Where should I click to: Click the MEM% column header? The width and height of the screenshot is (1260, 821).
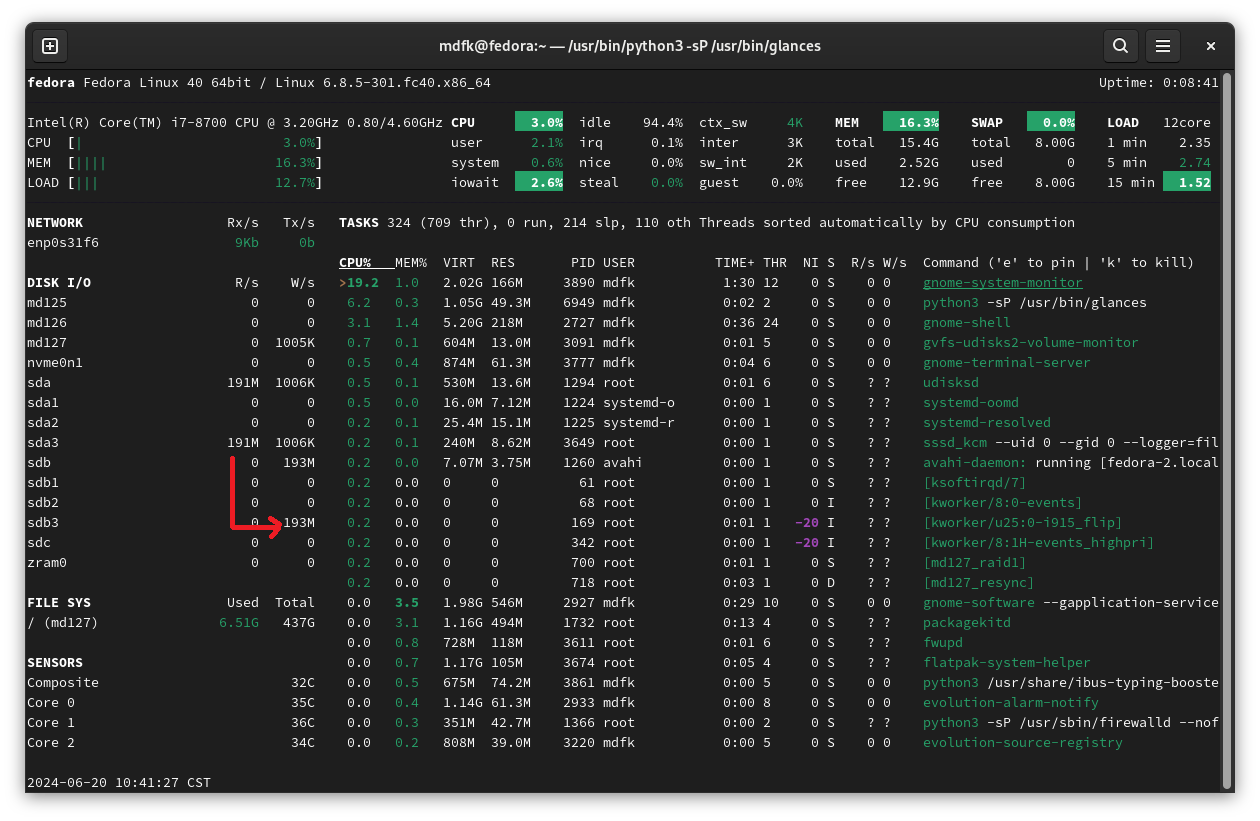411,263
